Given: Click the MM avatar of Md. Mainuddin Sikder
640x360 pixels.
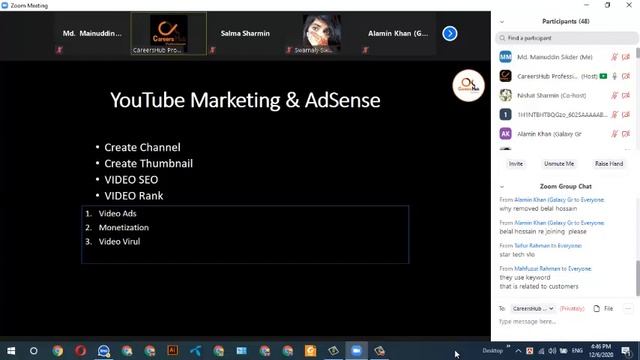Looking at the screenshot, I should point(505,57).
